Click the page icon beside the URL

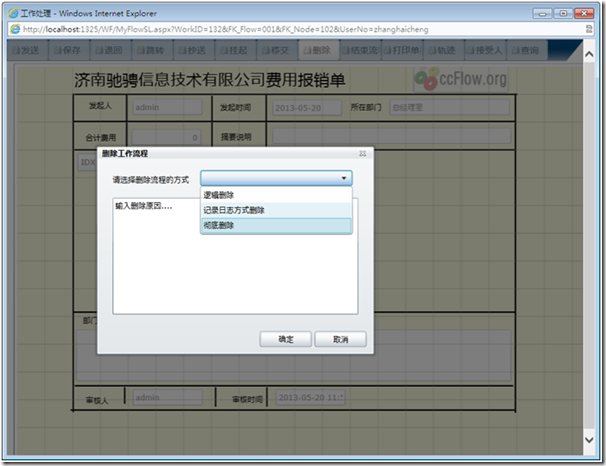point(15,29)
